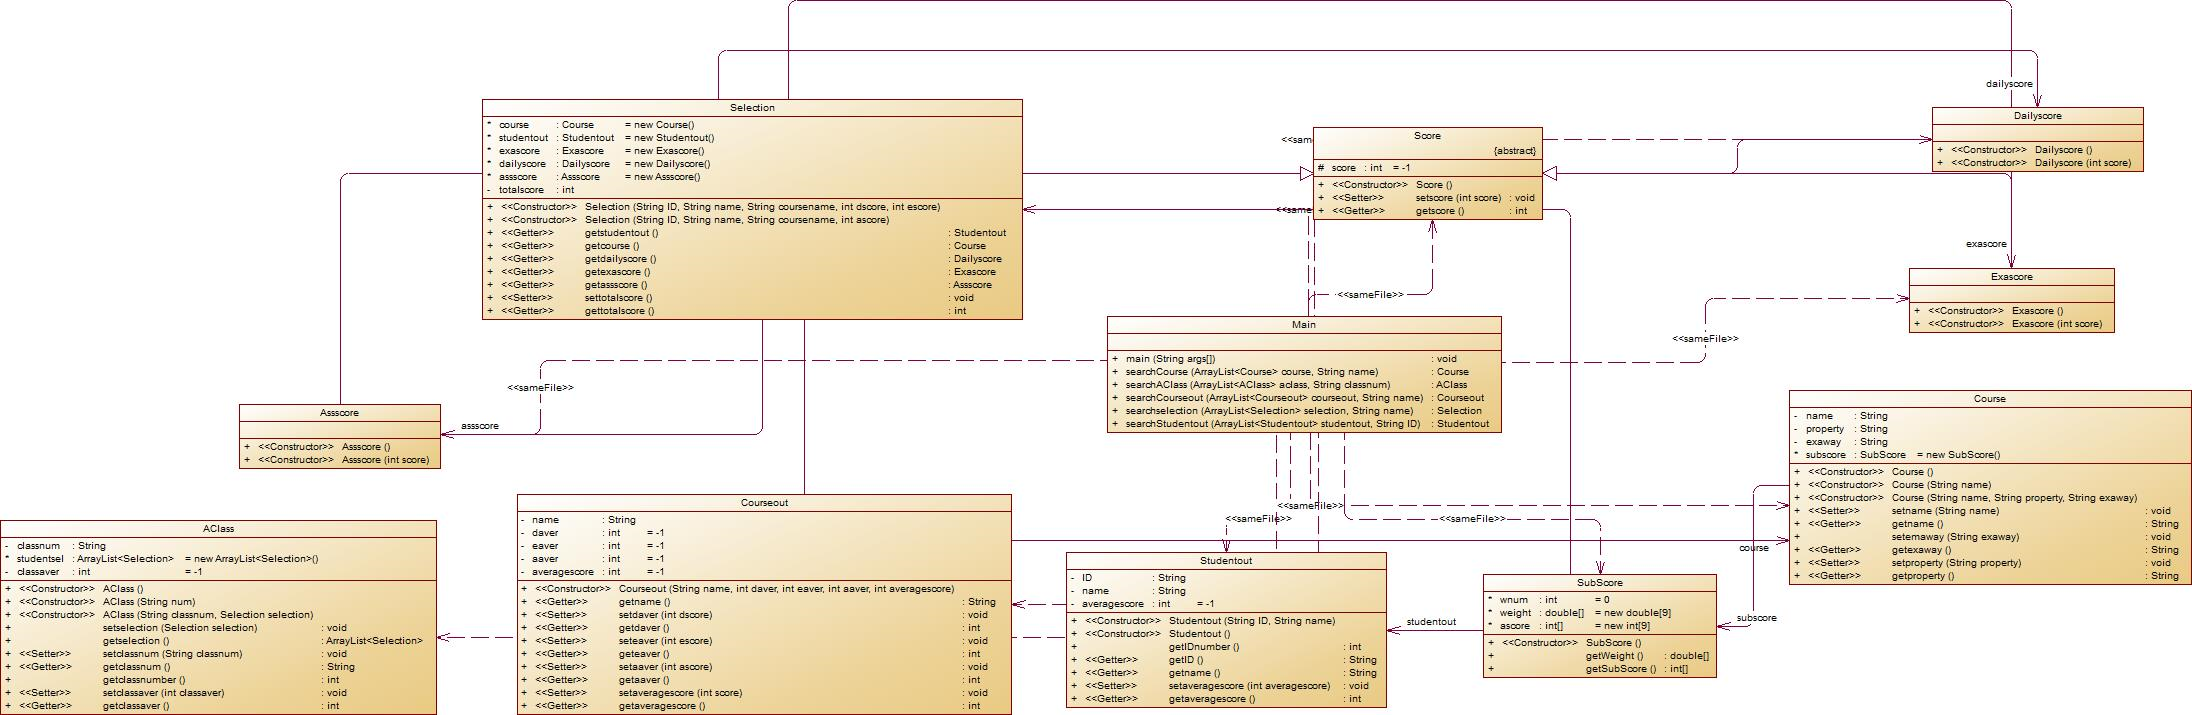Select the Main class title header
Image resolution: width=2192 pixels, height=715 pixels.
tap(1304, 325)
